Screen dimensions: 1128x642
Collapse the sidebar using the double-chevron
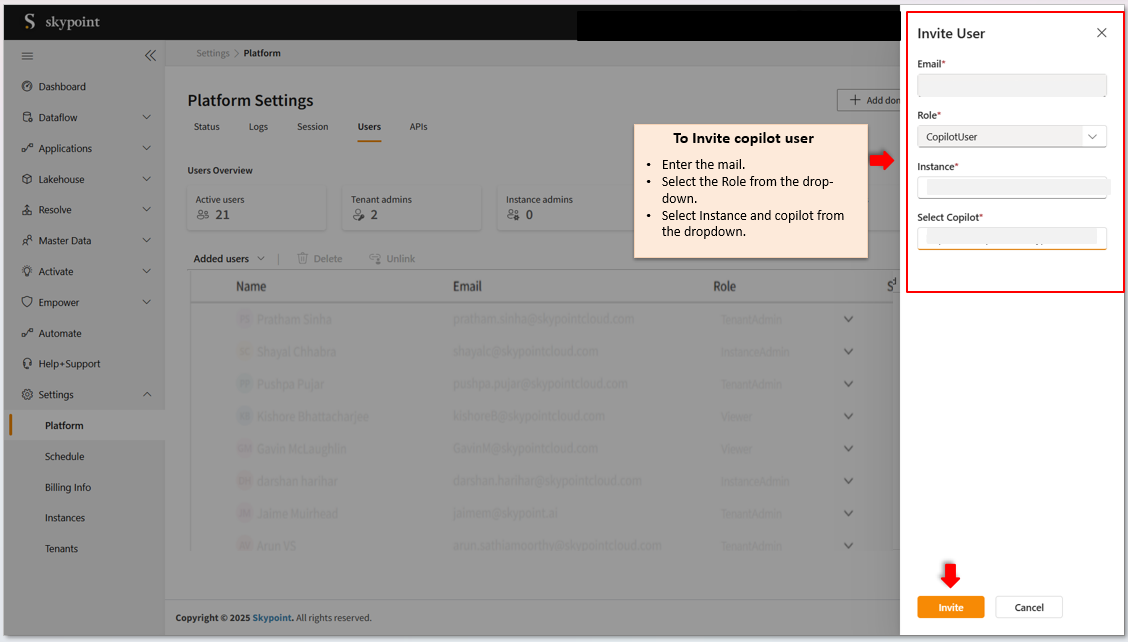pos(150,56)
